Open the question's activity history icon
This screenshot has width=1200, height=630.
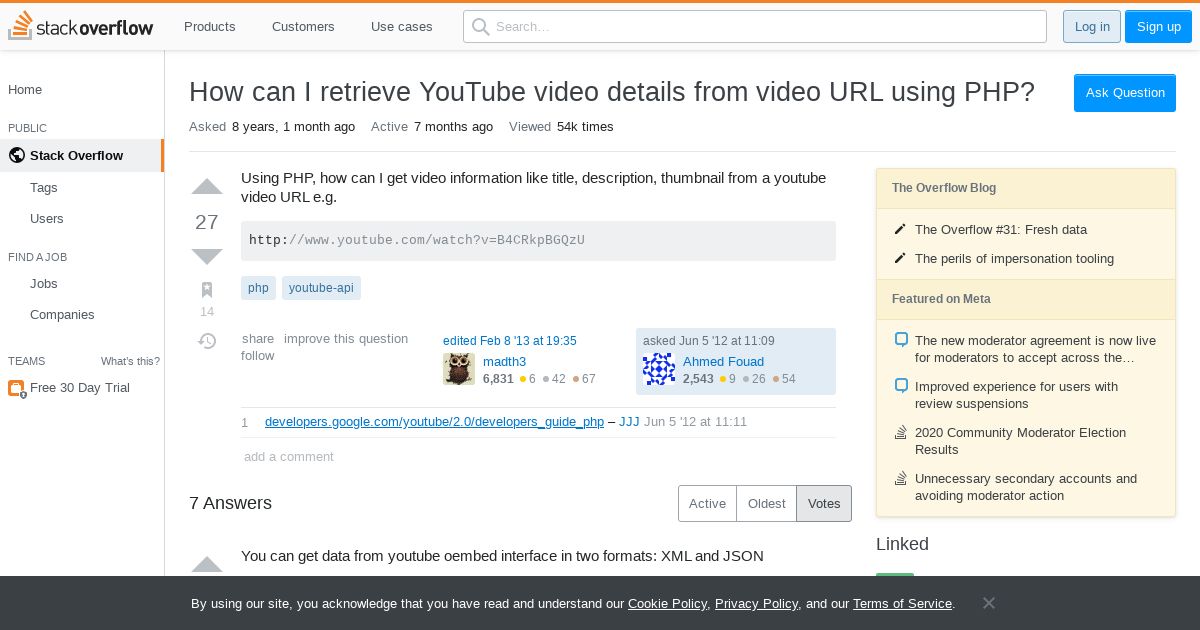[207, 341]
